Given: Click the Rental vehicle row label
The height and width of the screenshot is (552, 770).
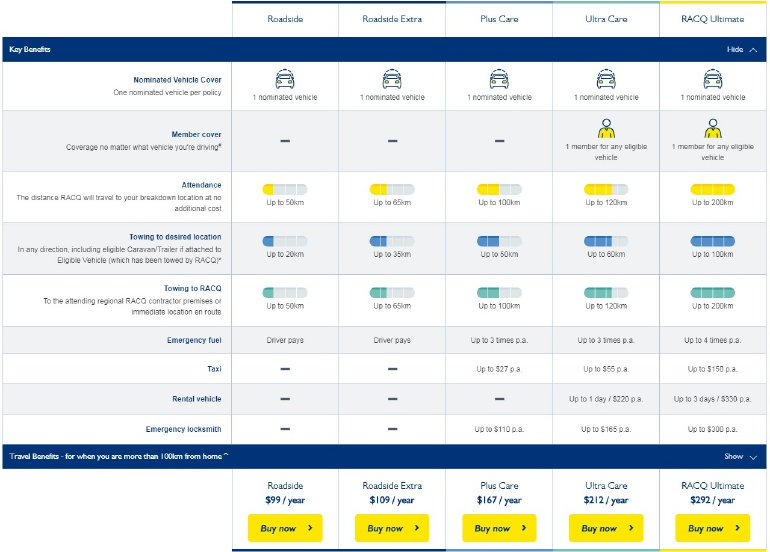Looking at the screenshot, I should 196,399.
